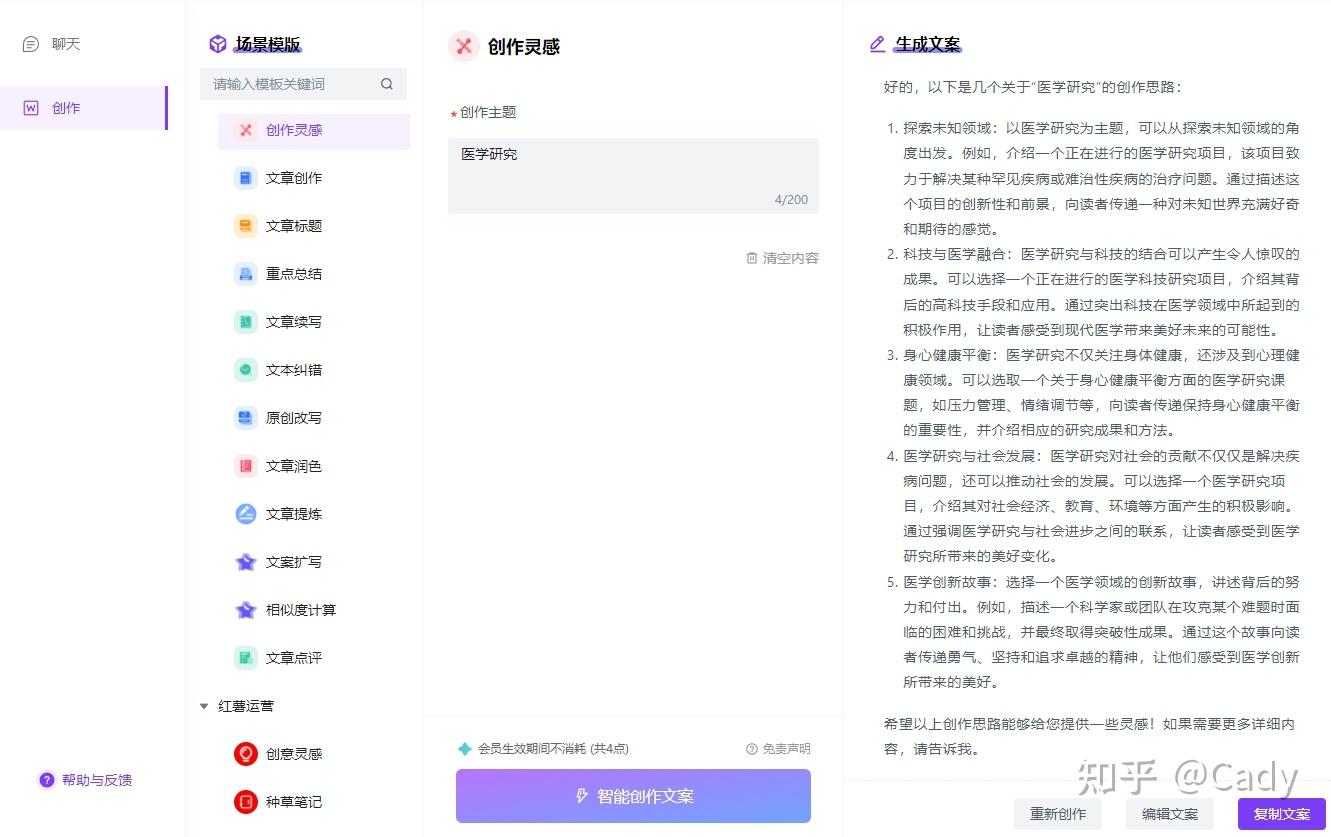
Task: Click the question mark icon beside 帮助与反馈
Action: (46, 780)
